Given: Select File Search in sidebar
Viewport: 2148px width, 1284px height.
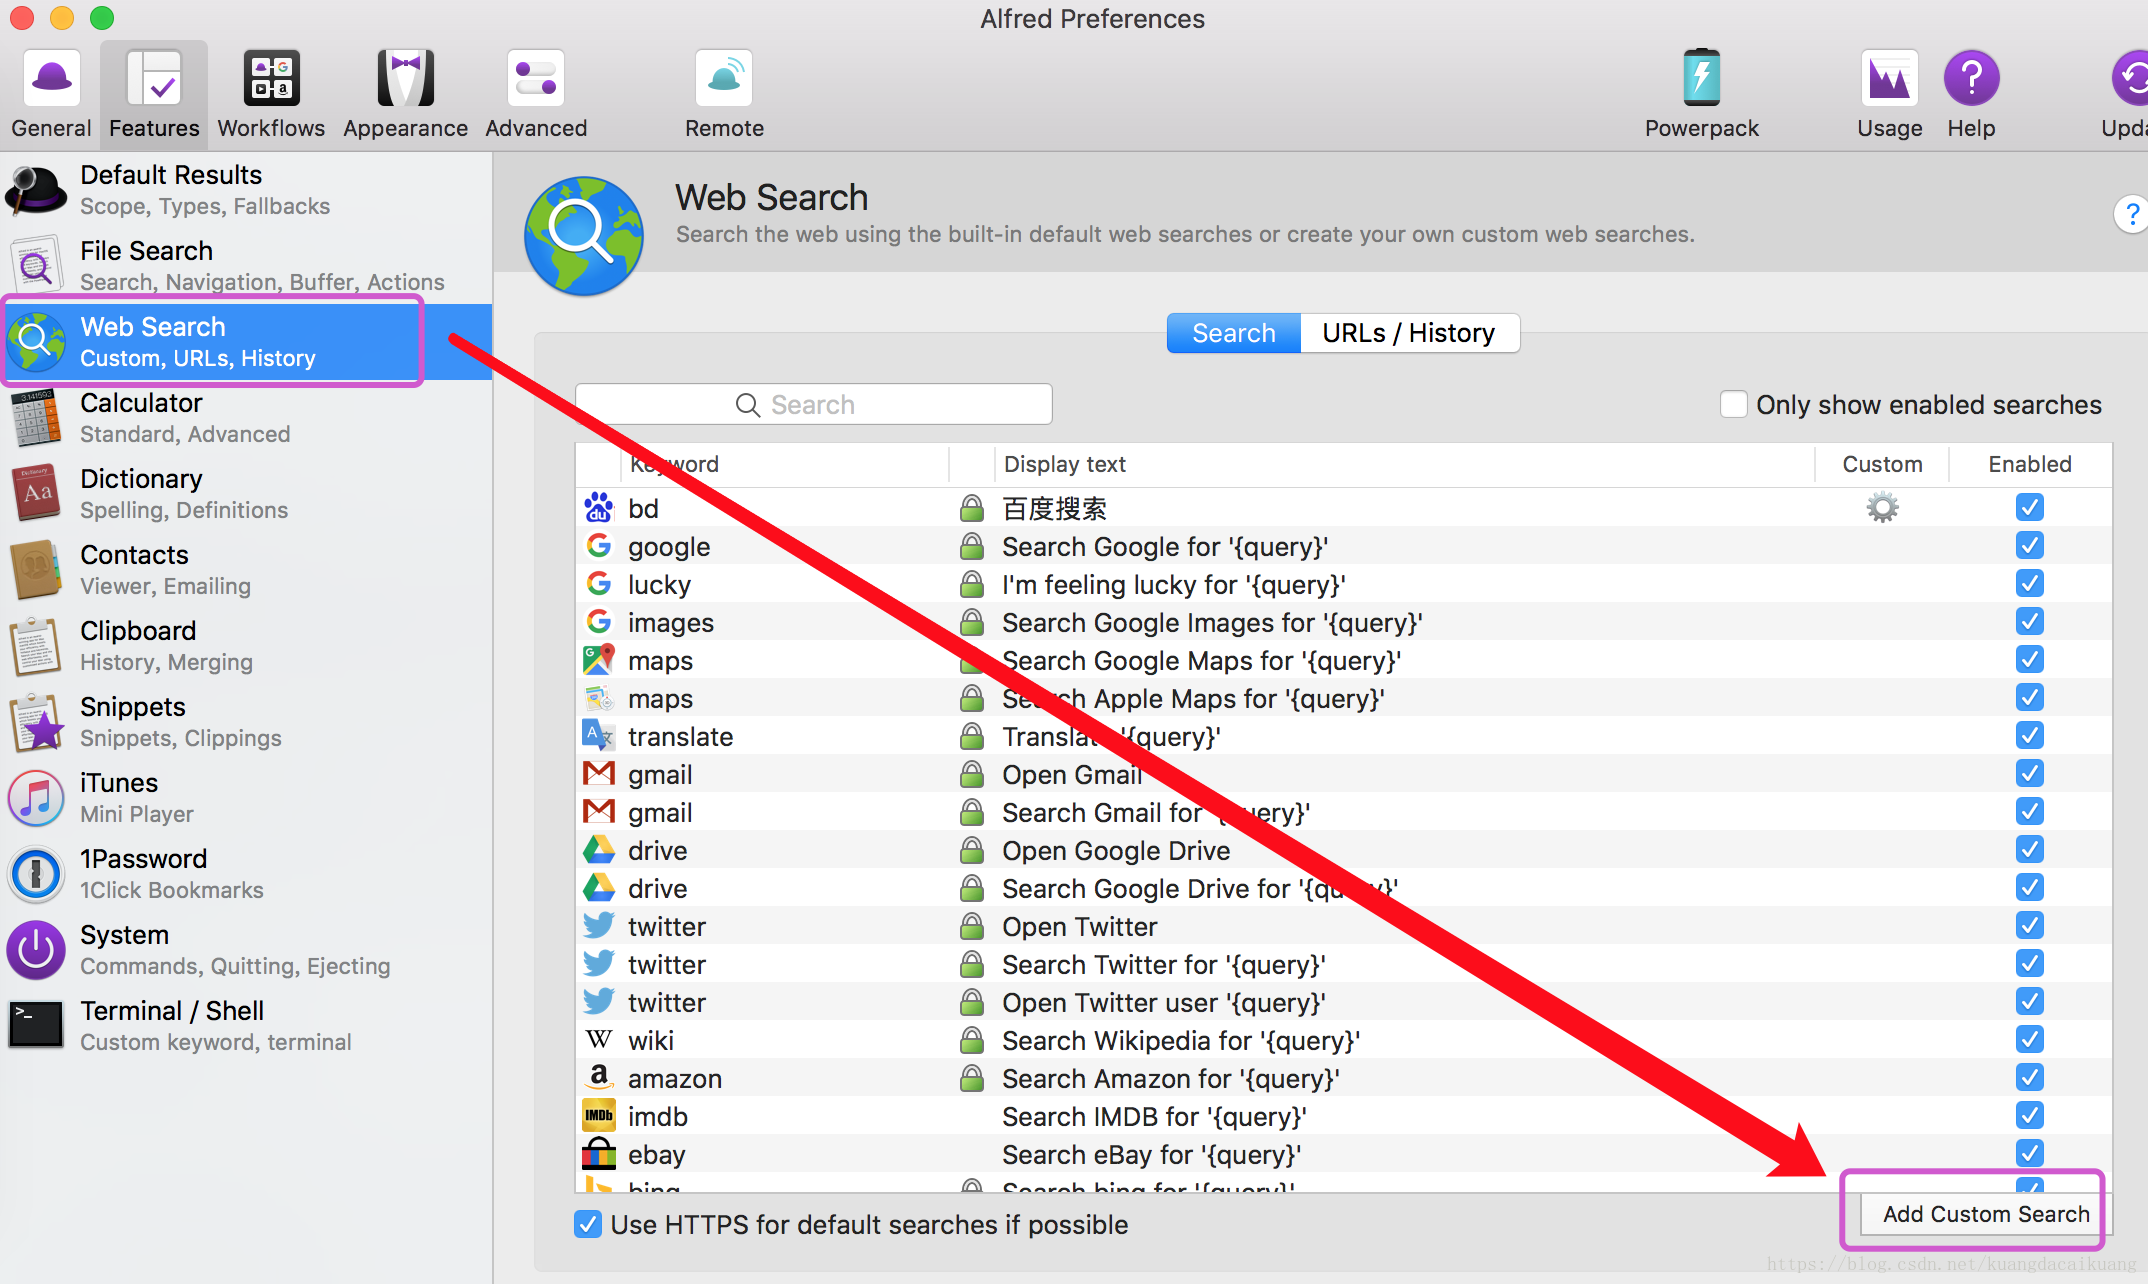Looking at the screenshot, I should (246, 266).
